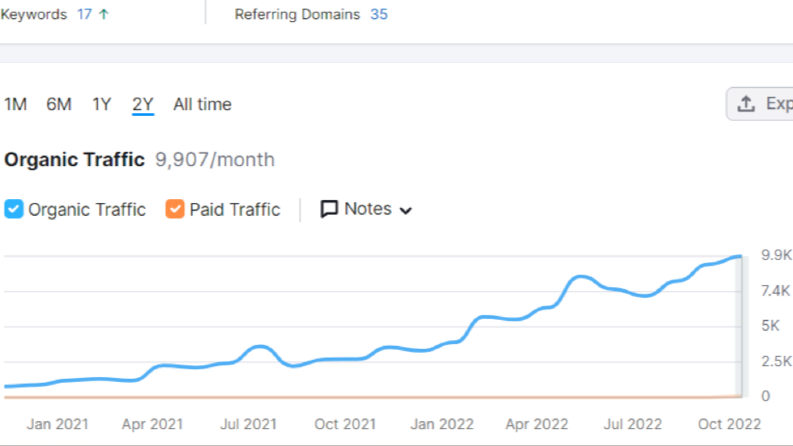Click the Keywords label
Viewport: 793px width, 446px height.
point(33,14)
